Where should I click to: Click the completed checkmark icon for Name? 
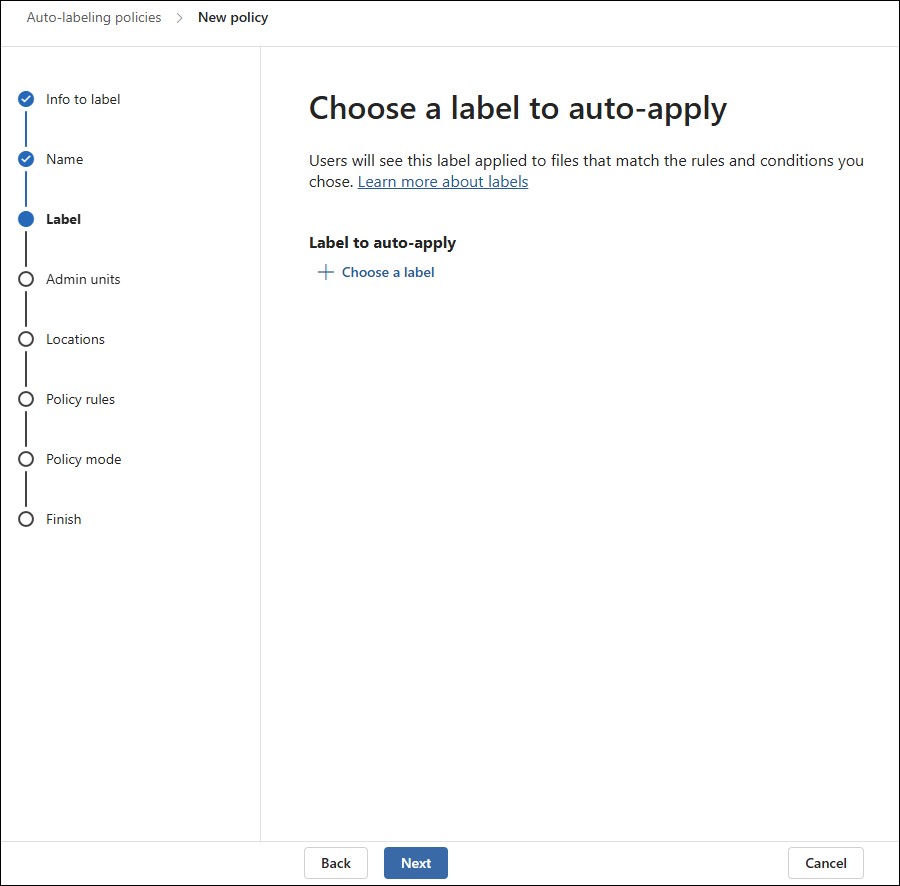click(x=26, y=159)
